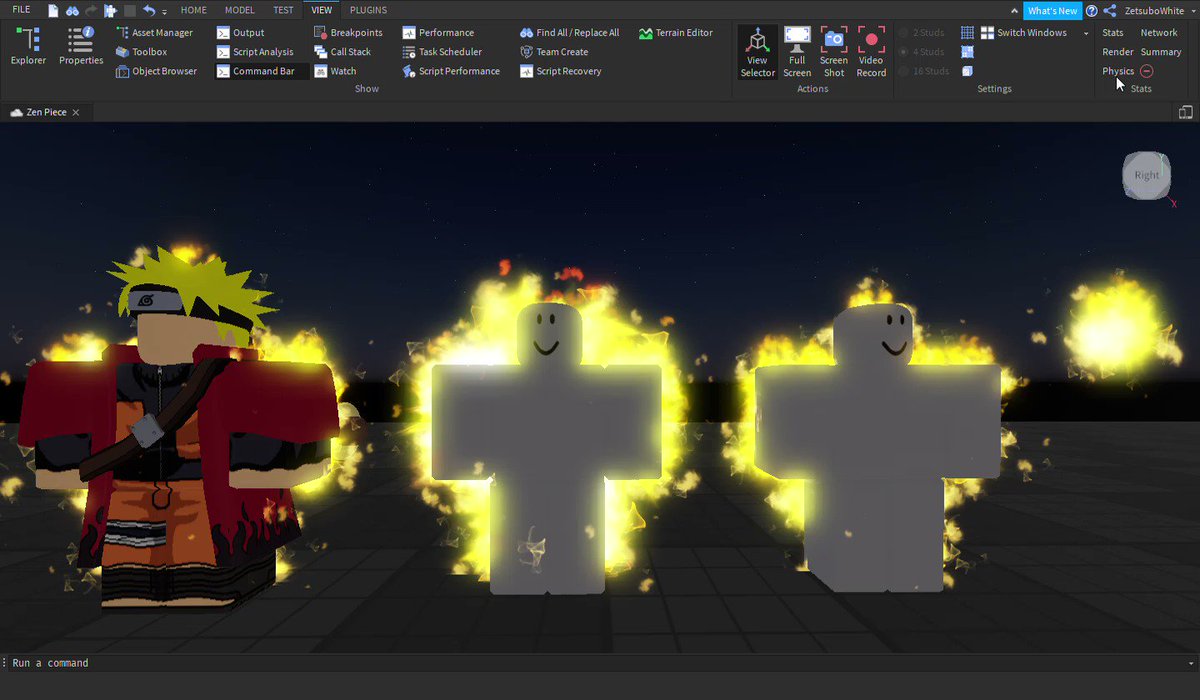Clear stats with the red minus icon
The height and width of the screenshot is (700, 1200).
pos(1146,71)
